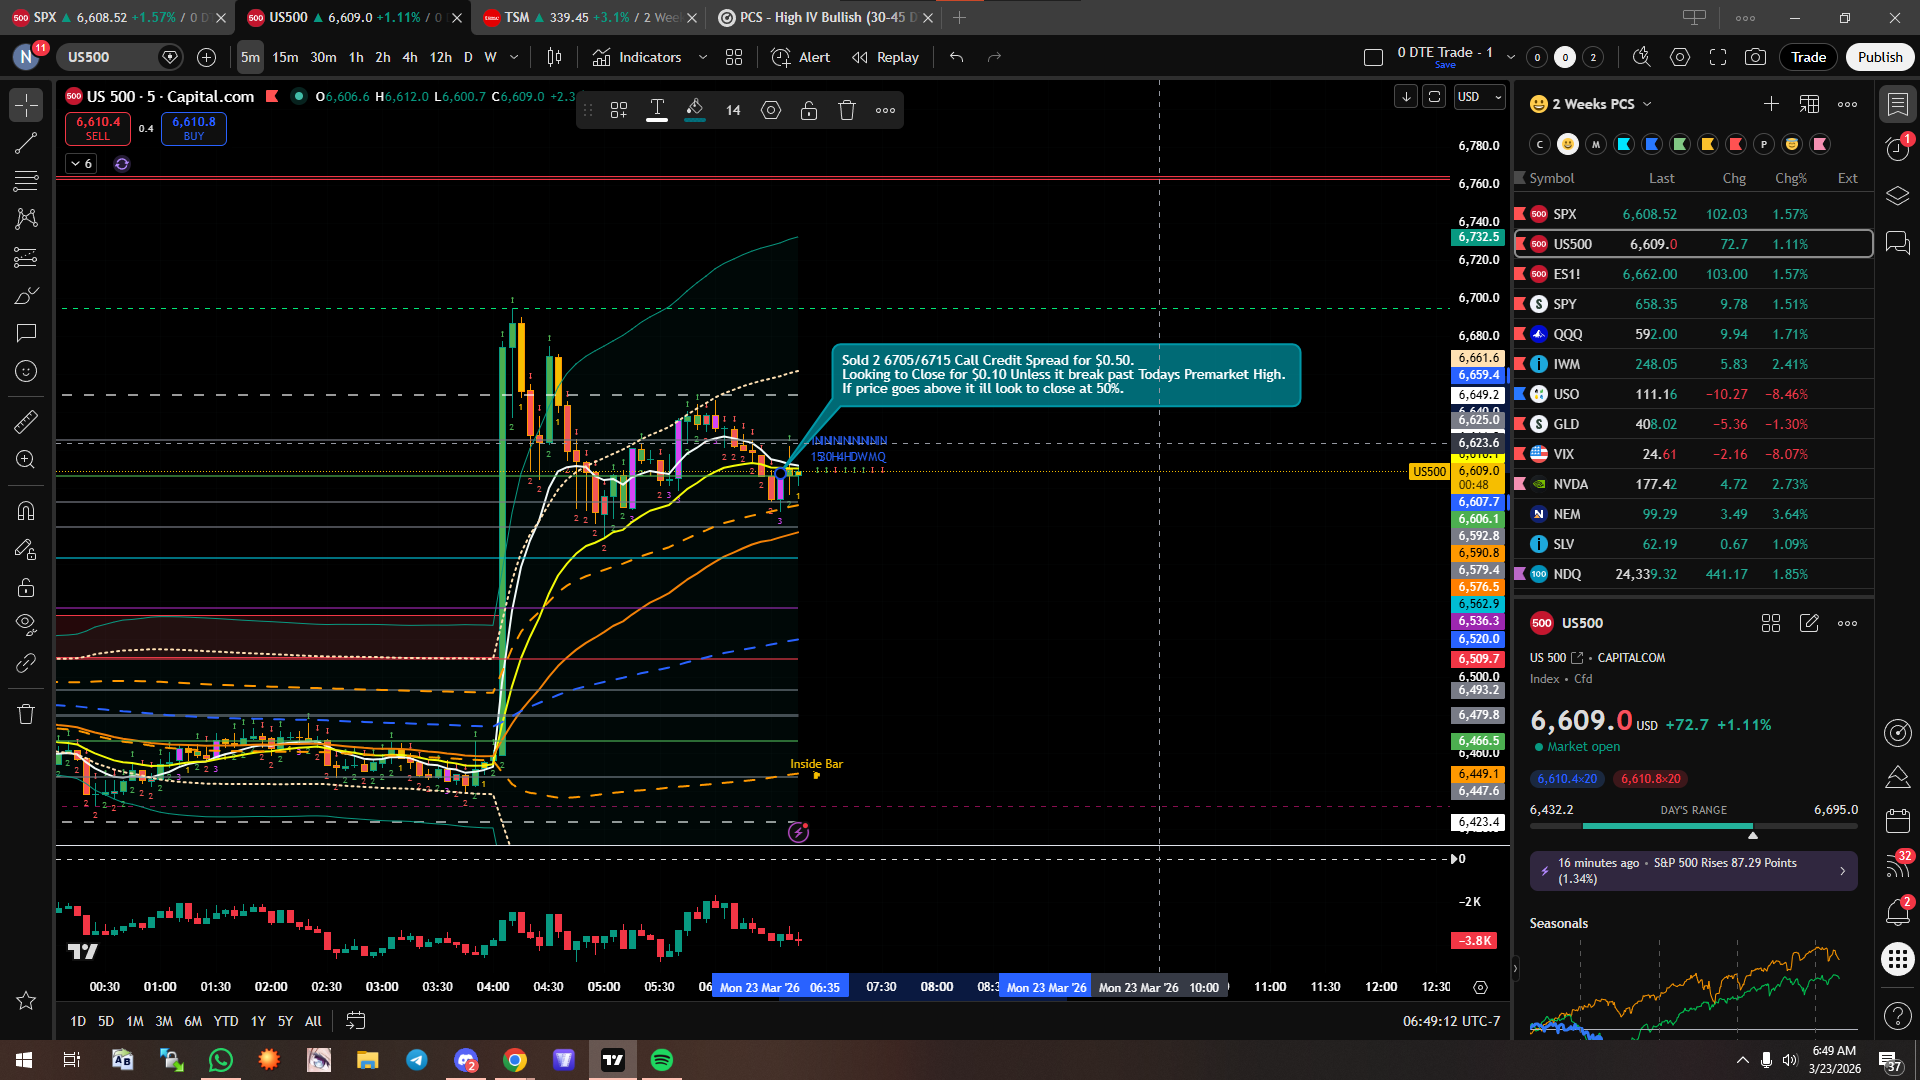Click the Trade button
Image resolution: width=1920 pixels, height=1080 pixels.
click(1808, 57)
